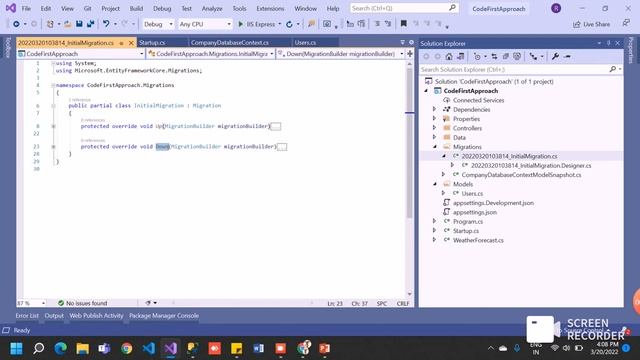Open the File menu
This screenshot has height=360, width=640.
(26, 9)
